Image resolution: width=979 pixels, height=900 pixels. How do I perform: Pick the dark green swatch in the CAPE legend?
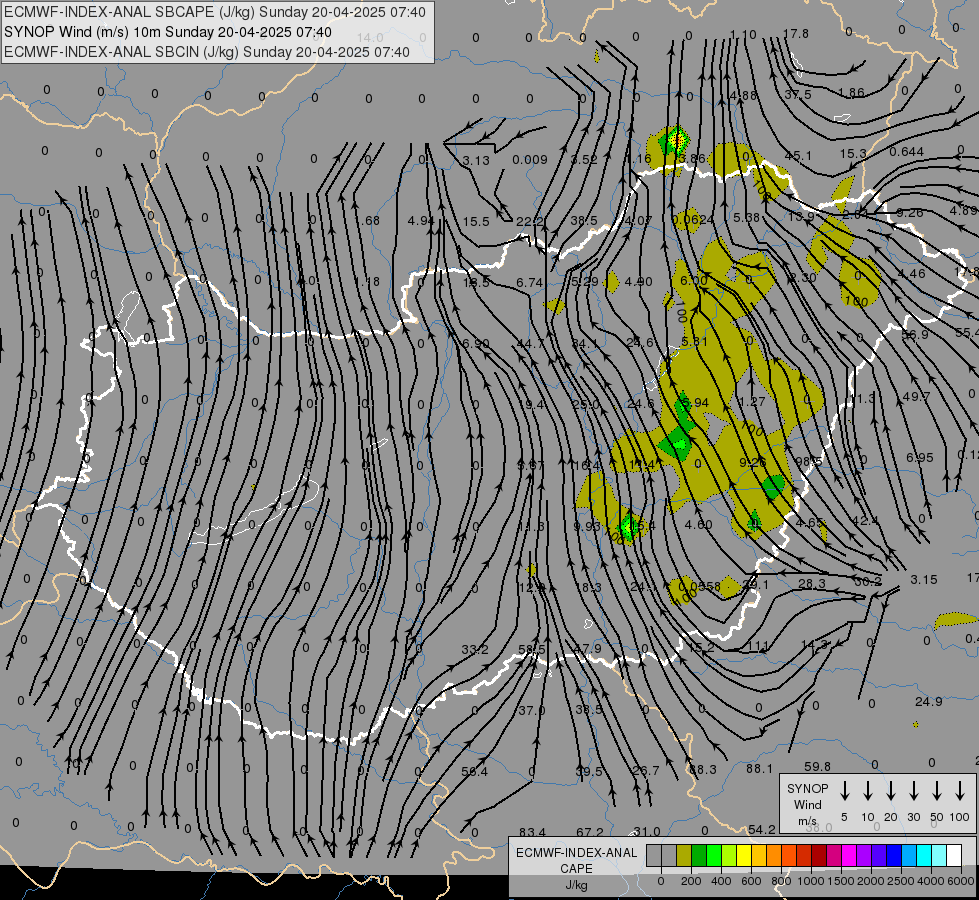tap(699, 856)
